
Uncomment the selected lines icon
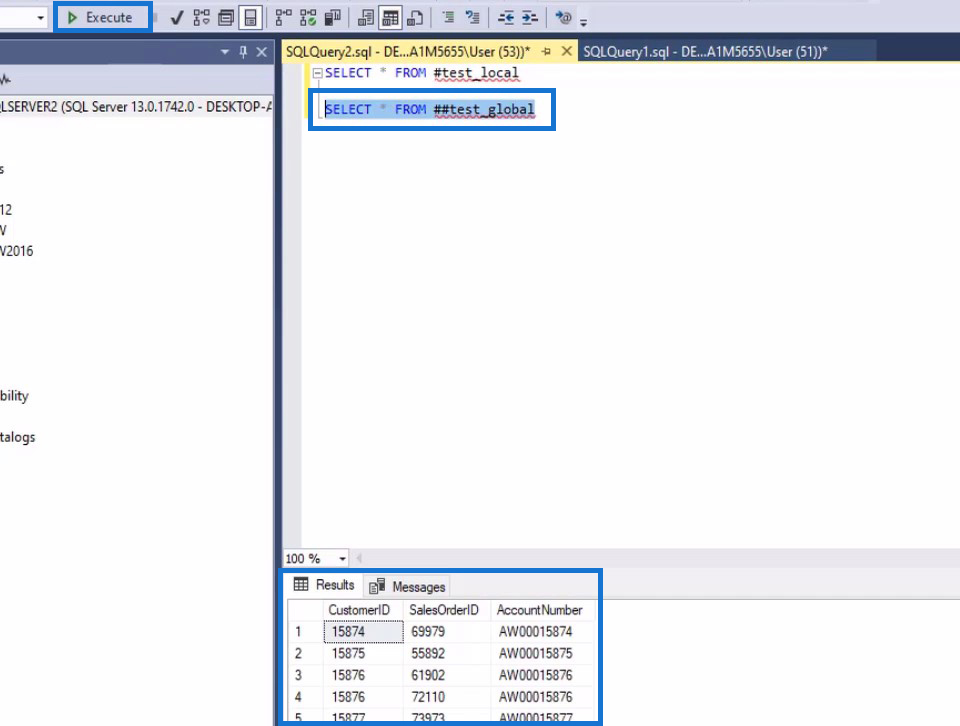tap(473, 18)
